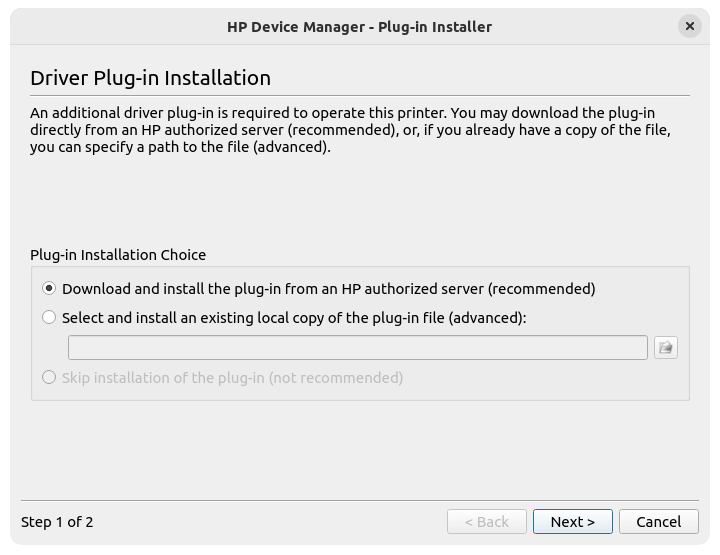Click the 'Skip installation of the plug-in' greyed text
This screenshot has height=555, width=720.
[x=163, y=378]
